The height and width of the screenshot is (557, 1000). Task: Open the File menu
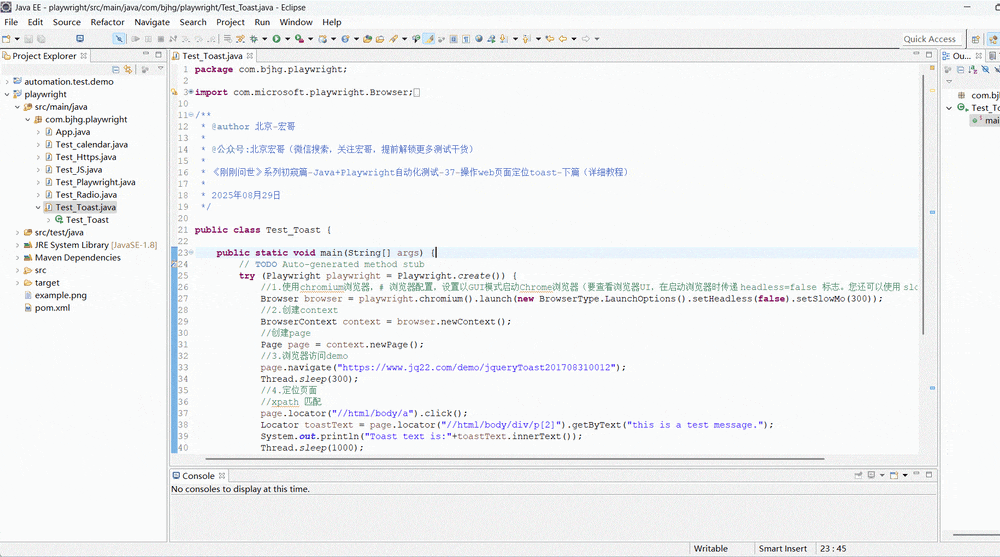point(11,22)
